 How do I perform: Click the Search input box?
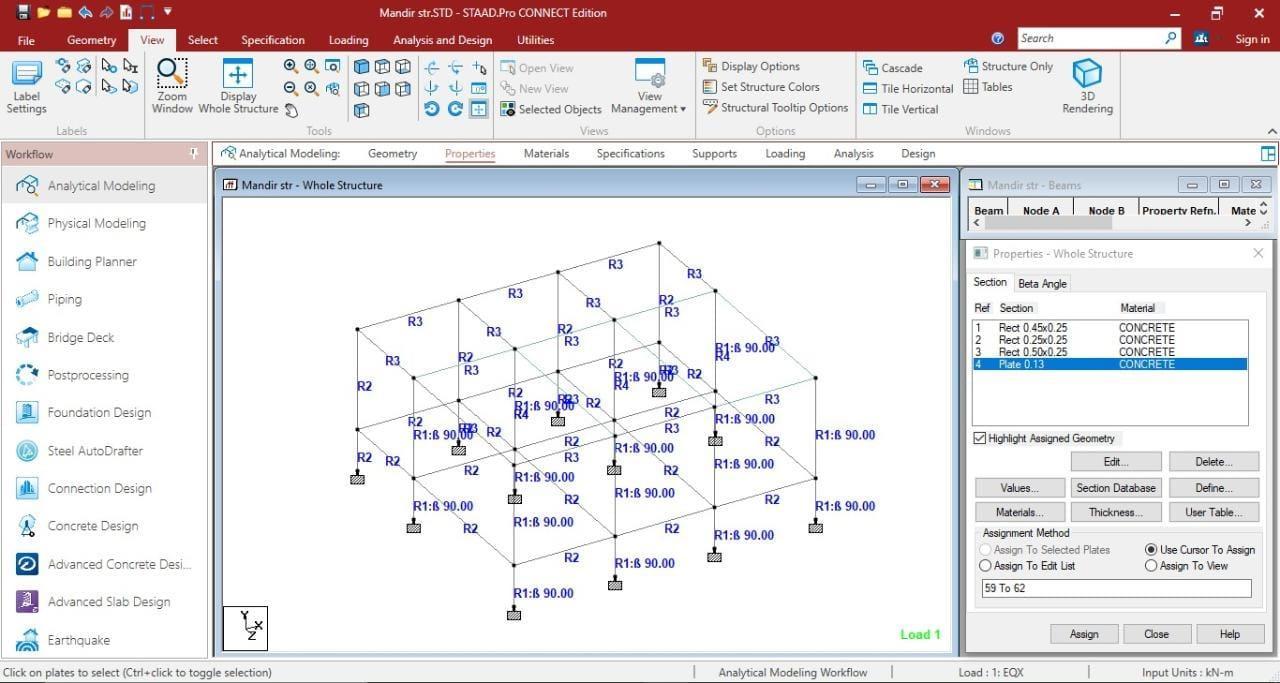coord(1089,38)
